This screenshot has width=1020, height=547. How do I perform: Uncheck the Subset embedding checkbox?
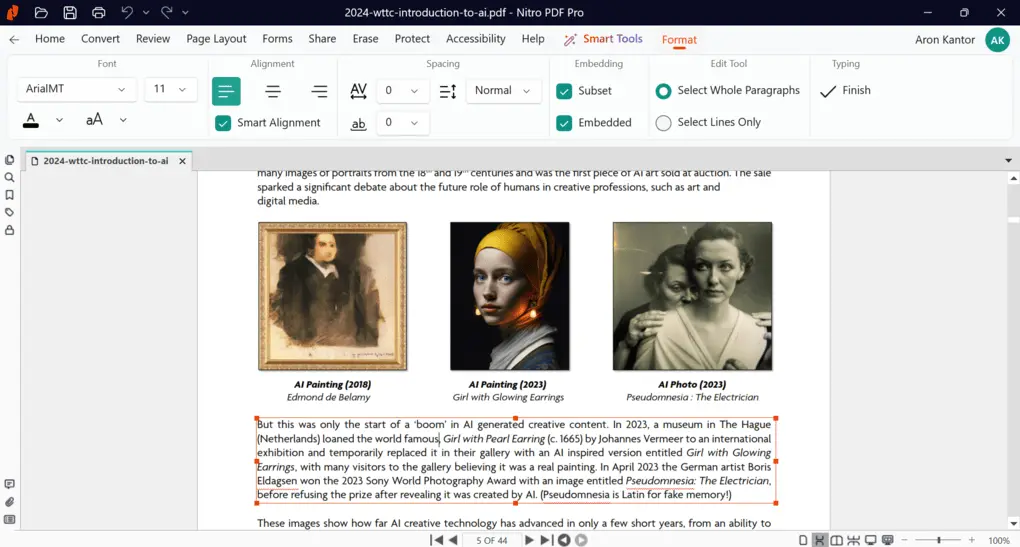click(x=564, y=91)
